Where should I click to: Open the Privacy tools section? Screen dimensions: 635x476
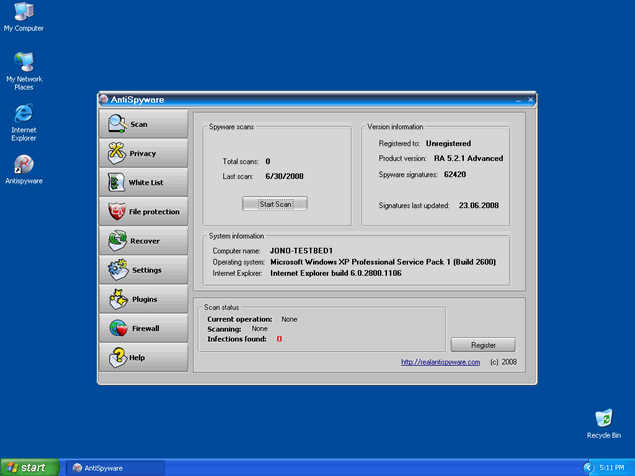(143, 153)
